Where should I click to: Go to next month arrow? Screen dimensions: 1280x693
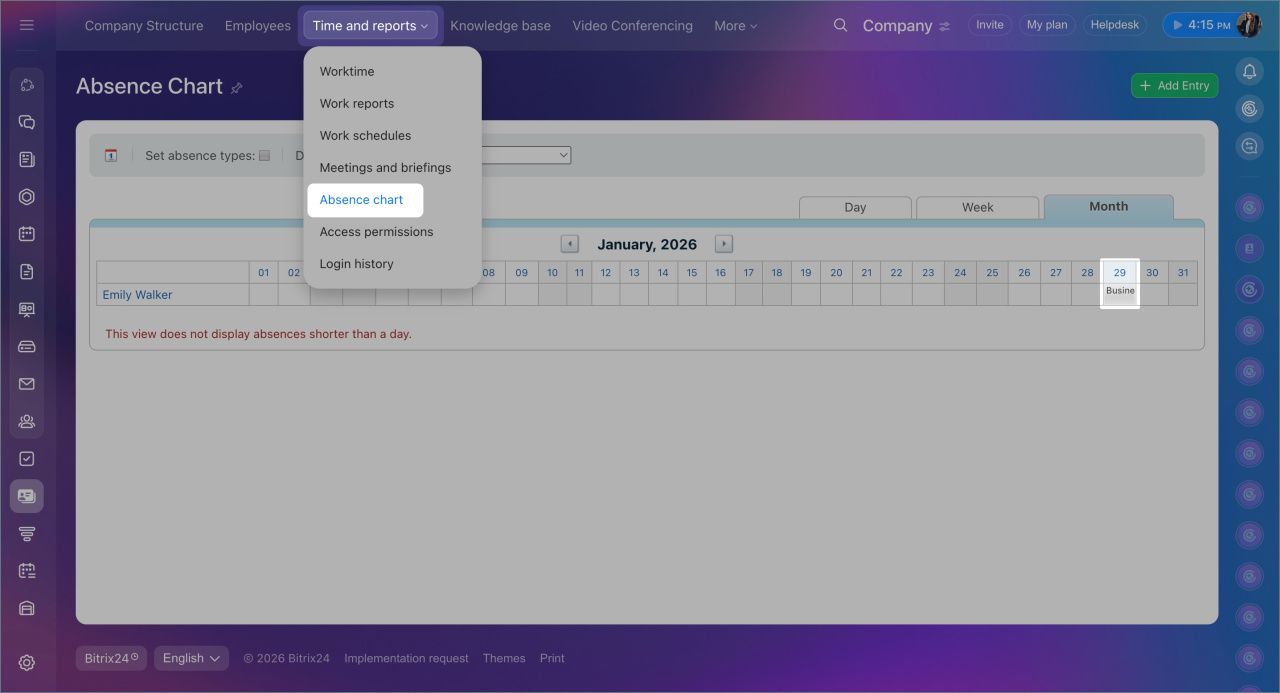pyautogui.click(x=724, y=244)
